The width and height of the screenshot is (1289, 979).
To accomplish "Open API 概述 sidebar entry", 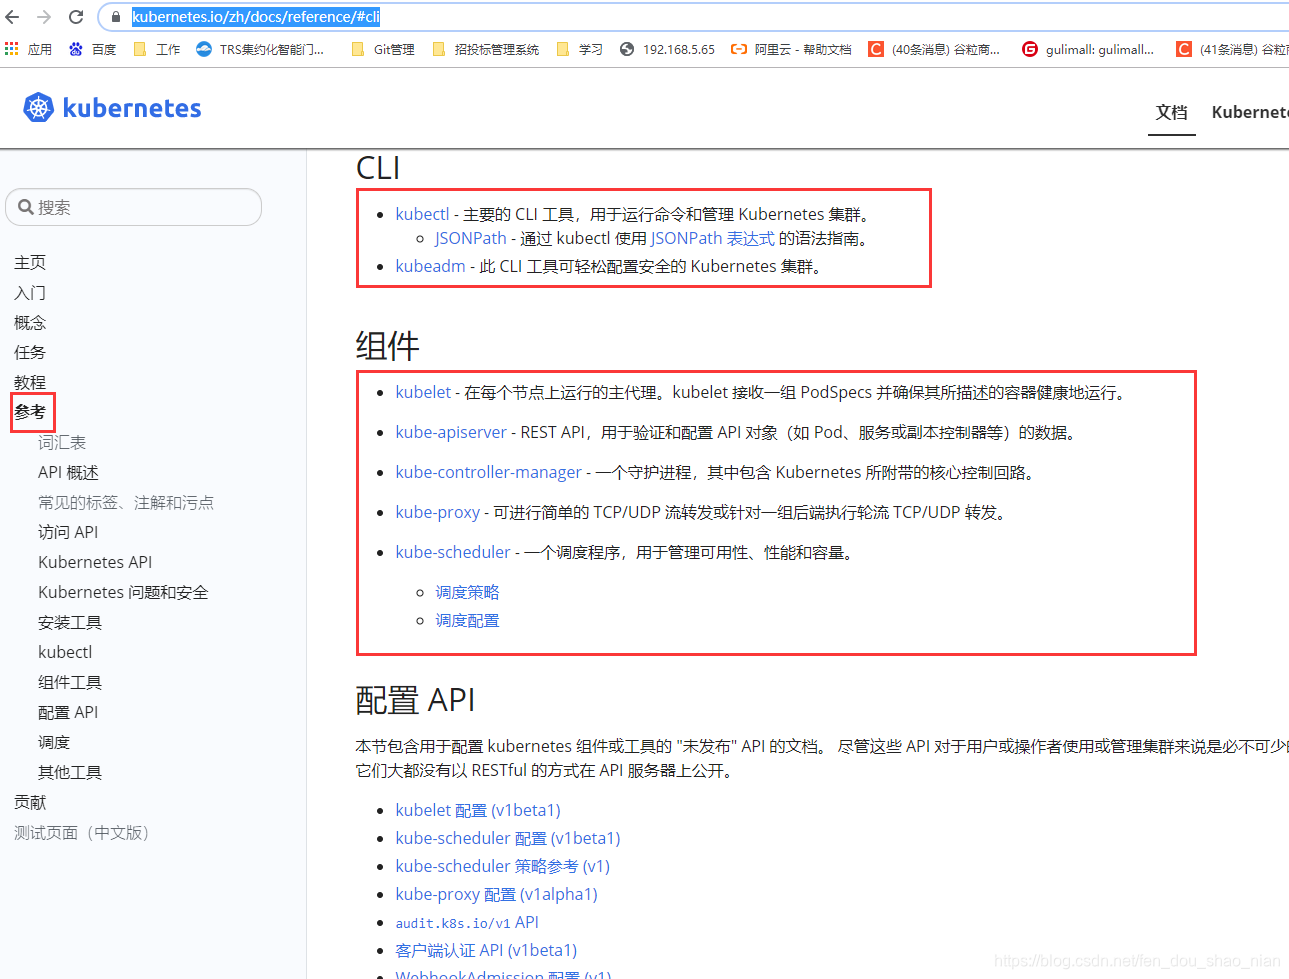I will pyautogui.click(x=68, y=472).
